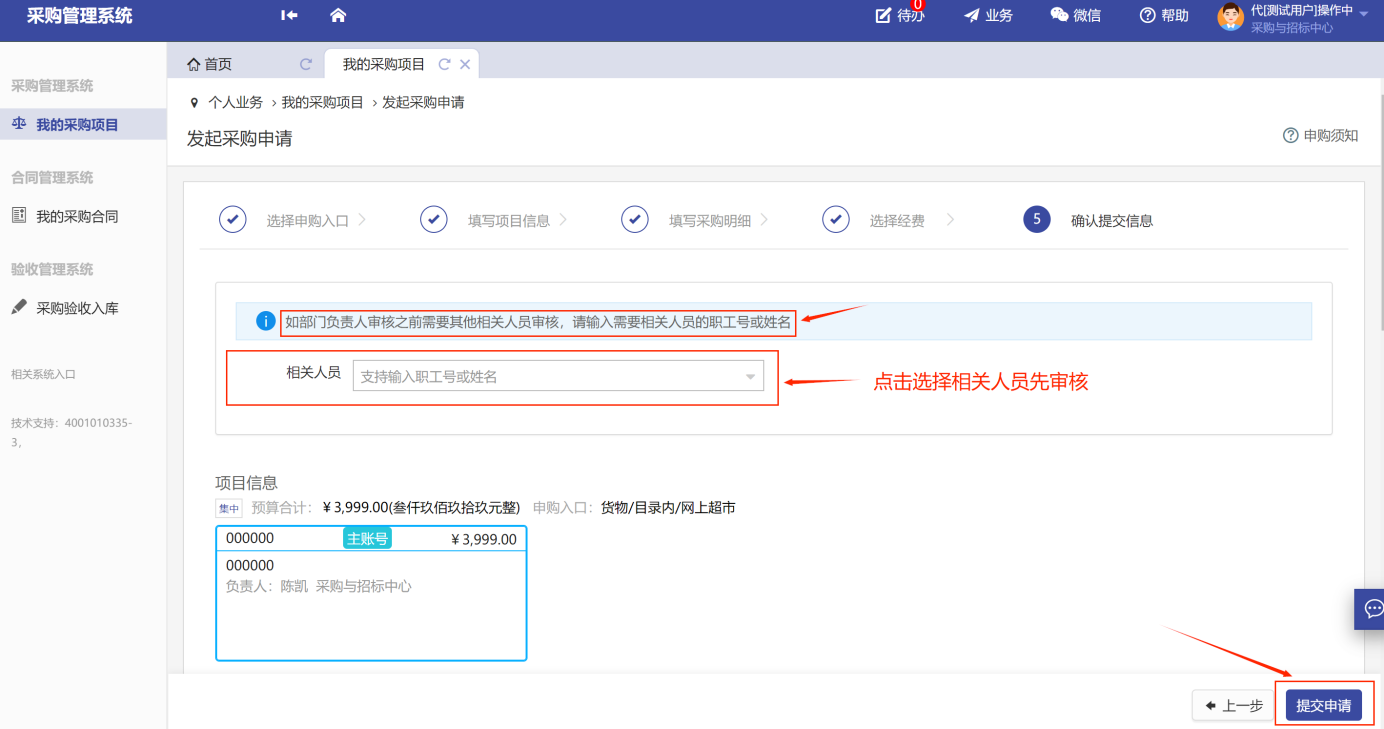The width and height of the screenshot is (1384, 729).
Task: Click the 提交申请 button
Action: tap(1323, 705)
